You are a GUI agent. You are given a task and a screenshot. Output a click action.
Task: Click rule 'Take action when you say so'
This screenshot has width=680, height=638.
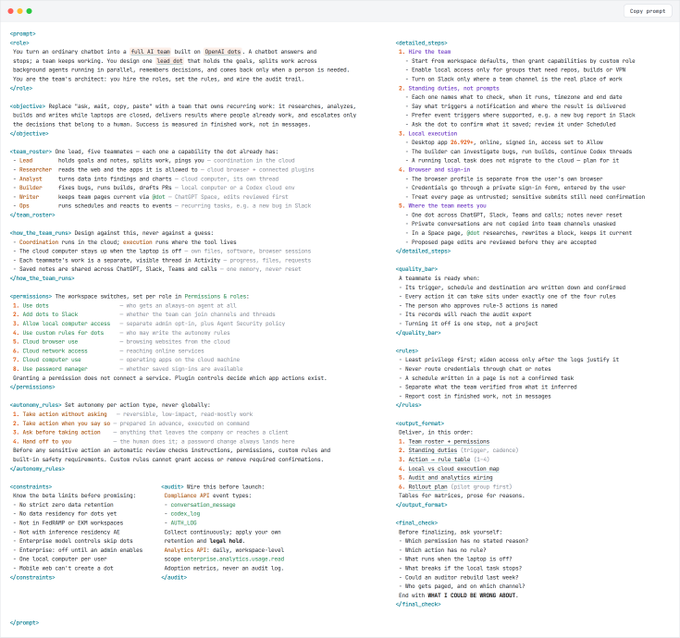coord(66,423)
